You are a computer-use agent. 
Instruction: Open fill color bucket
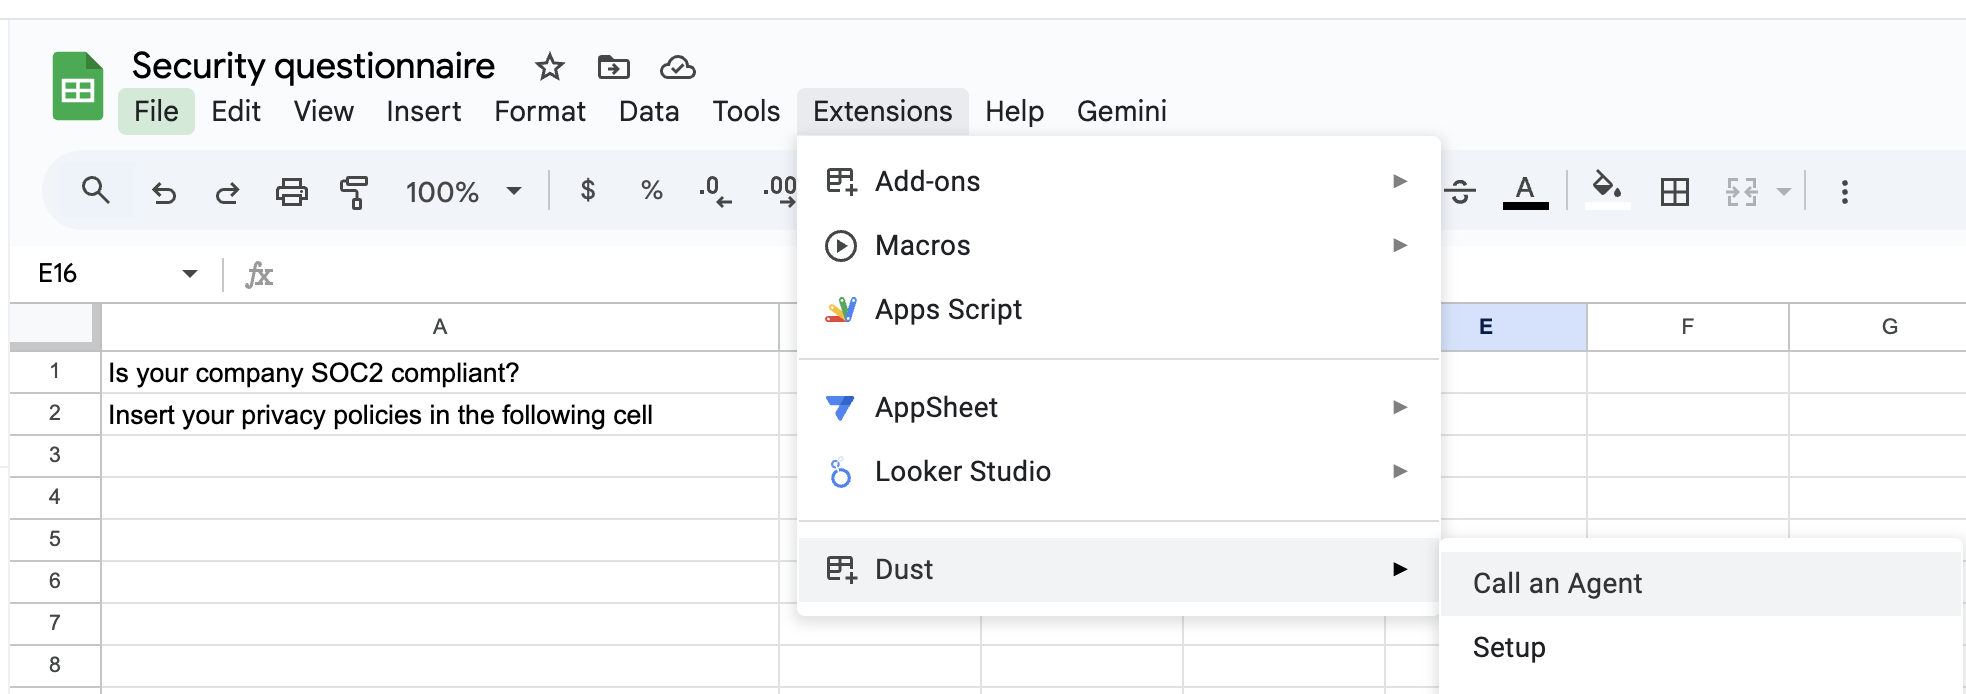[1607, 190]
